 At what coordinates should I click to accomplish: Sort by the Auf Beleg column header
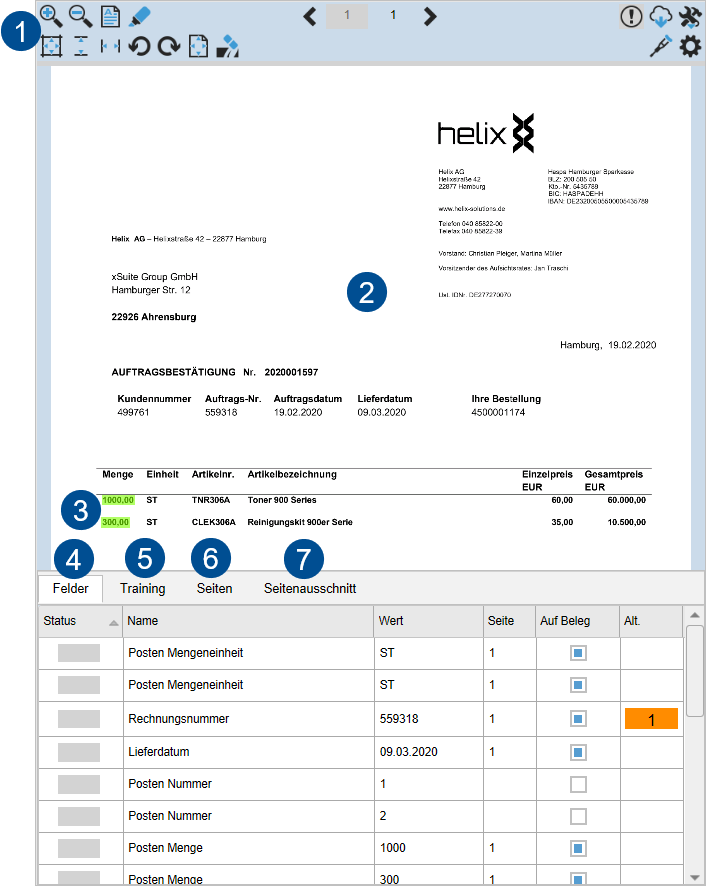tap(577, 620)
